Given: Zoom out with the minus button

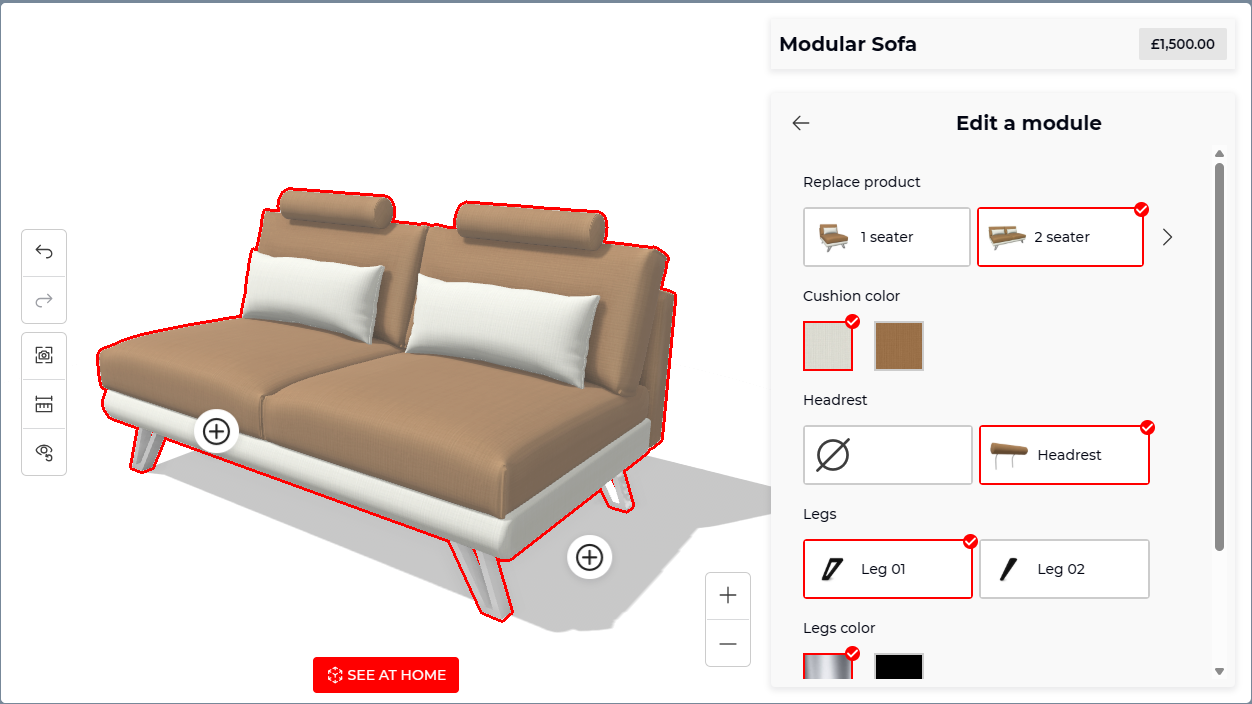Looking at the screenshot, I should tap(728, 643).
